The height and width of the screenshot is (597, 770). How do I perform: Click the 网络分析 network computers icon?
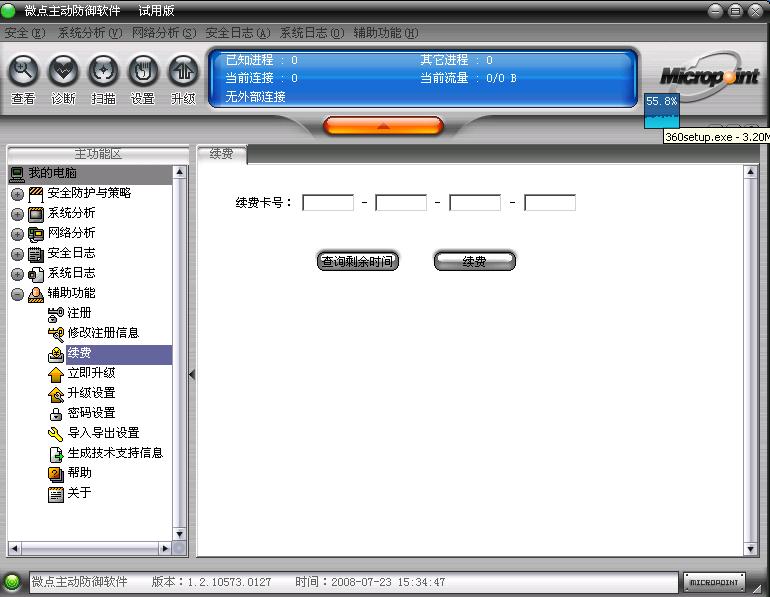[x=36, y=235]
